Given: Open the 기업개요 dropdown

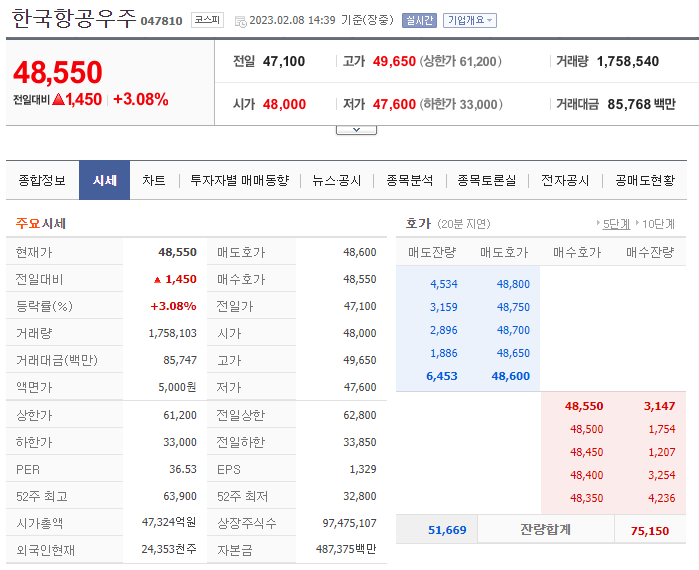Looking at the screenshot, I should point(470,20).
